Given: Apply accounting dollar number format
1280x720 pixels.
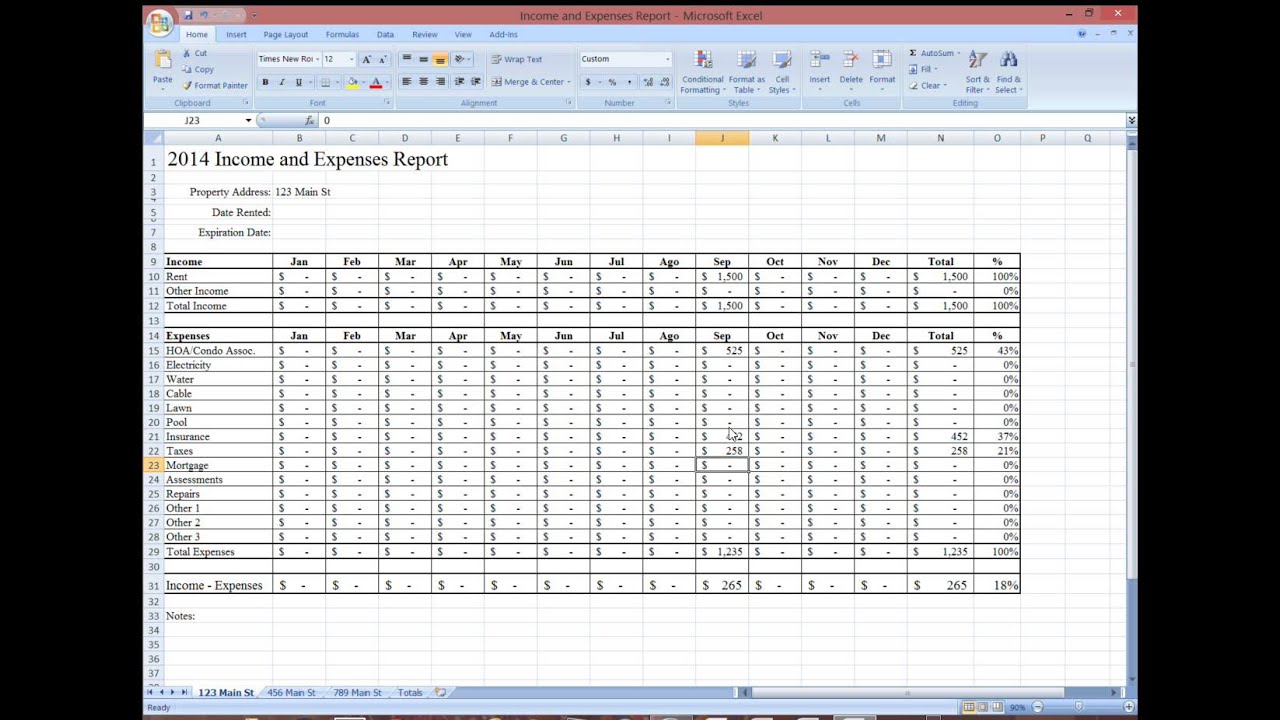Looking at the screenshot, I should 588,82.
